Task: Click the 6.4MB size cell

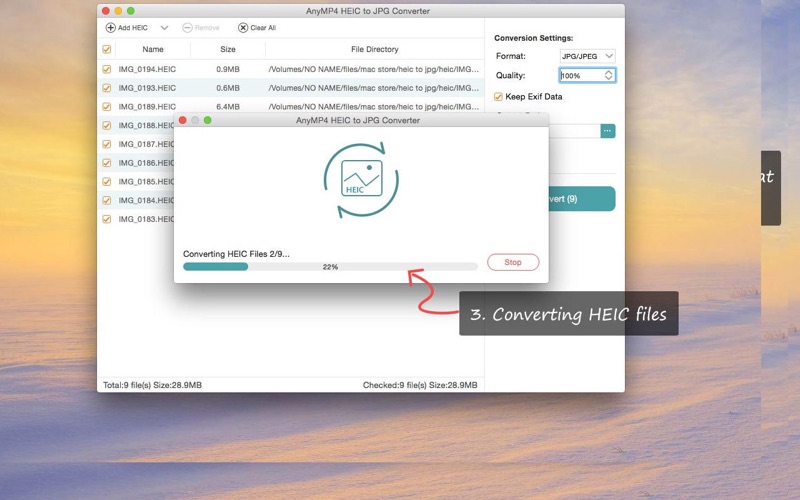Action: click(228, 107)
